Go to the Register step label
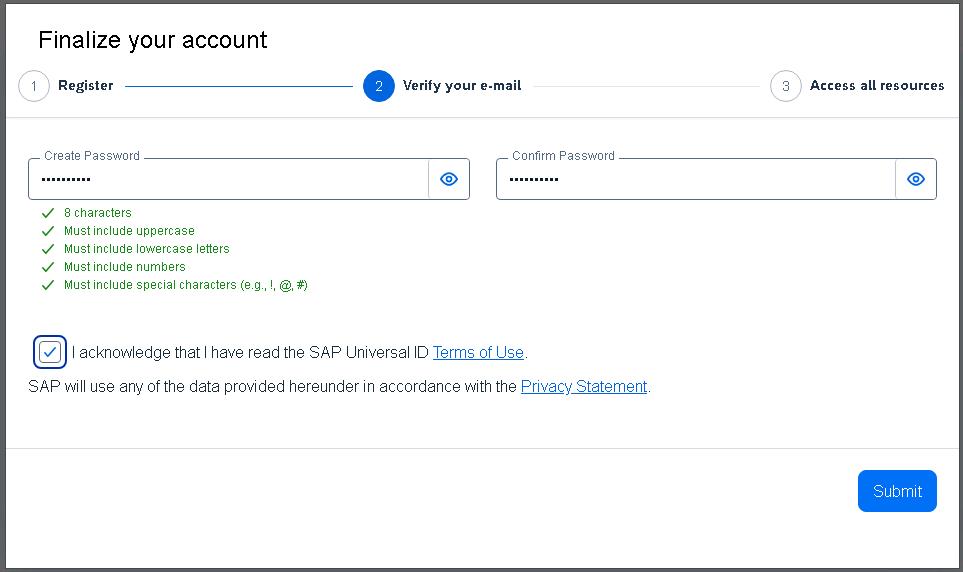Image resolution: width=963 pixels, height=572 pixels. click(x=85, y=86)
